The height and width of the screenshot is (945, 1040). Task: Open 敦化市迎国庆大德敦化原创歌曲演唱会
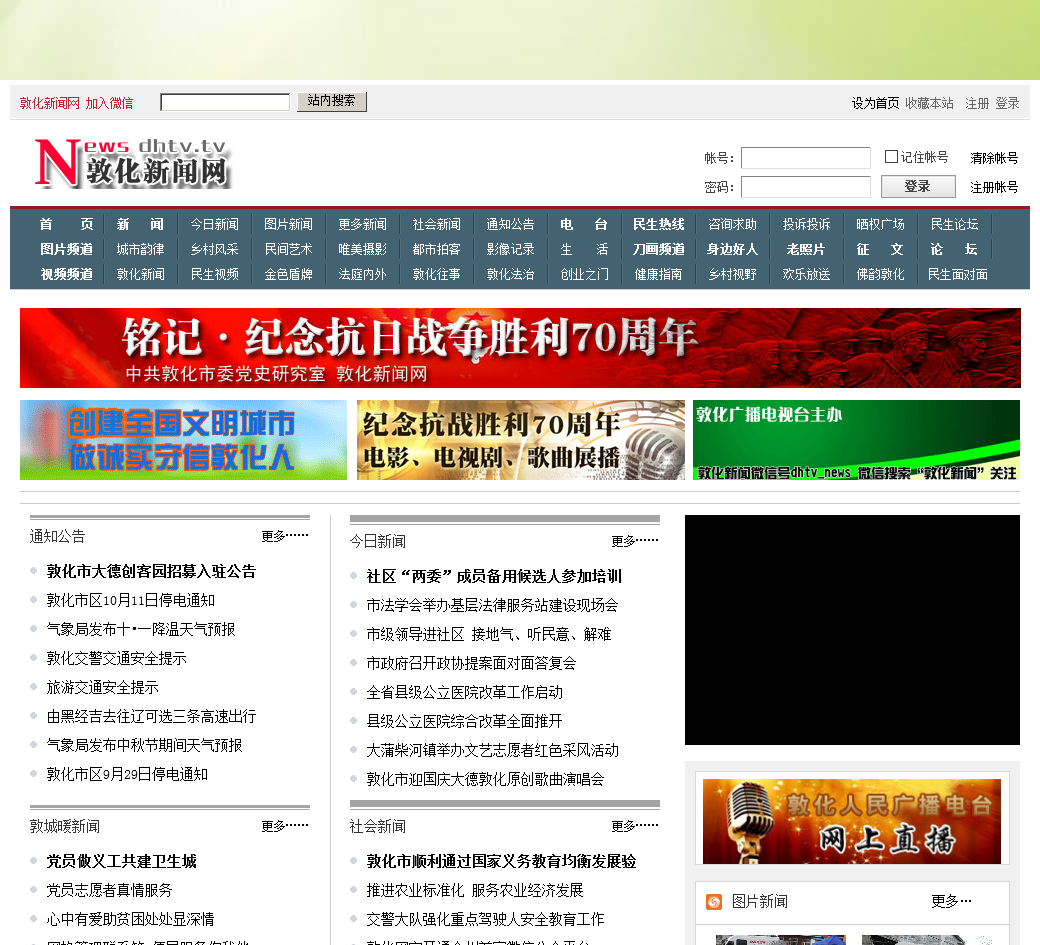point(486,779)
